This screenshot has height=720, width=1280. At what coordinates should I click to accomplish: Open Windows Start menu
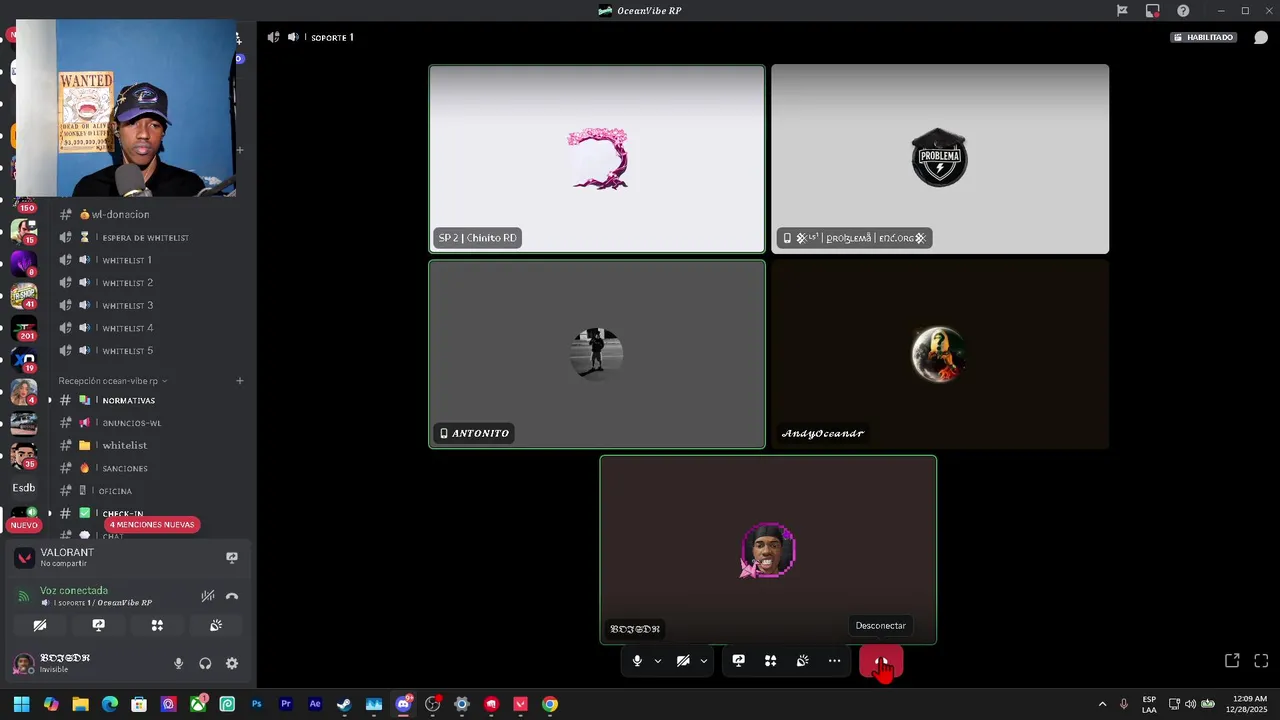(x=22, y=704)
